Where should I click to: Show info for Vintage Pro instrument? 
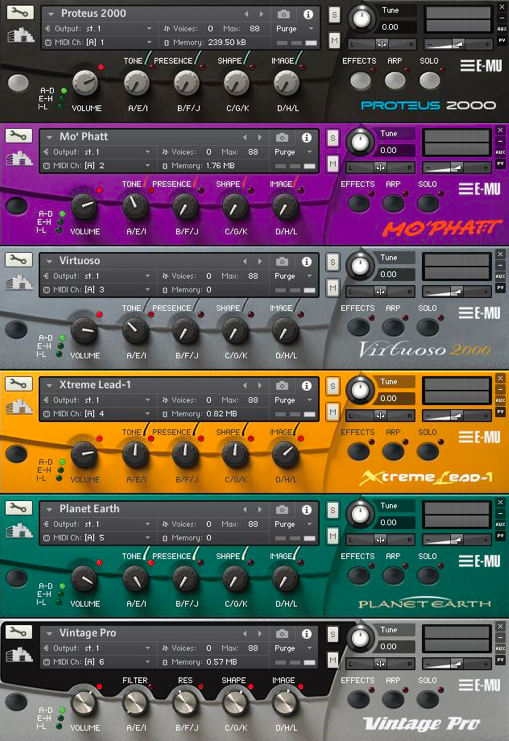point(307,633)
